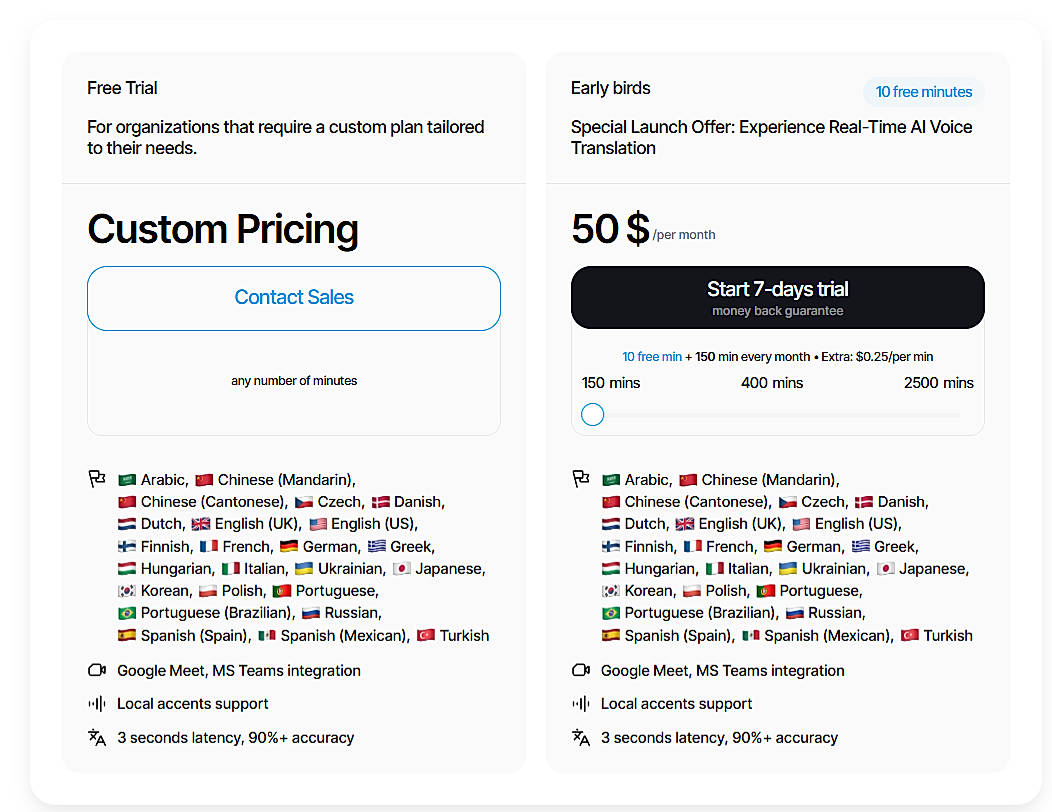Click the video camera icon beside Google Meet integration
1052x812 pixels.
point(96,670)
